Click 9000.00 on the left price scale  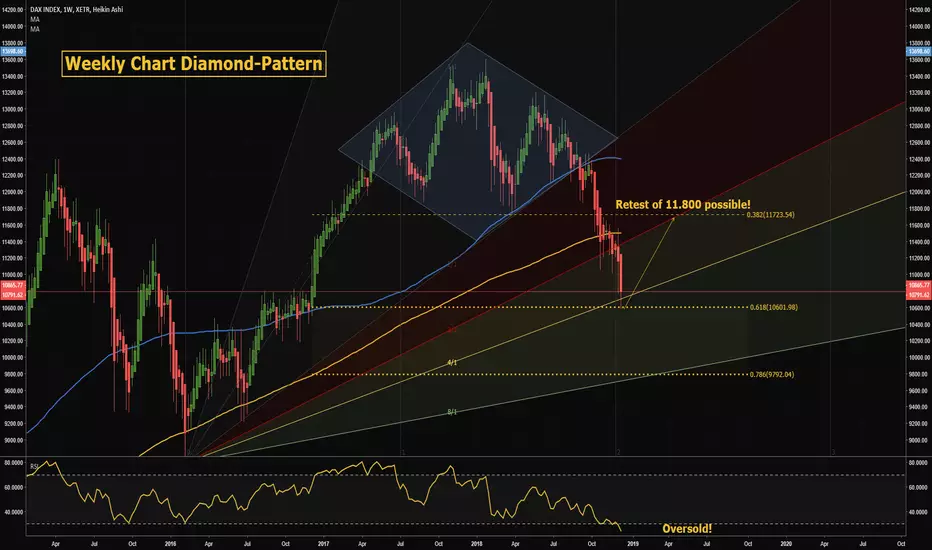click(x=14, y=441)
